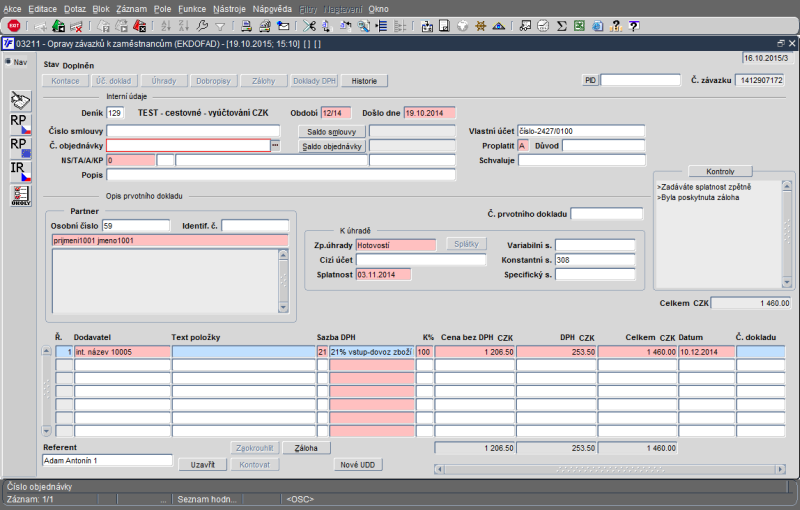
Task: Click the Historie button
Action: 364,81
